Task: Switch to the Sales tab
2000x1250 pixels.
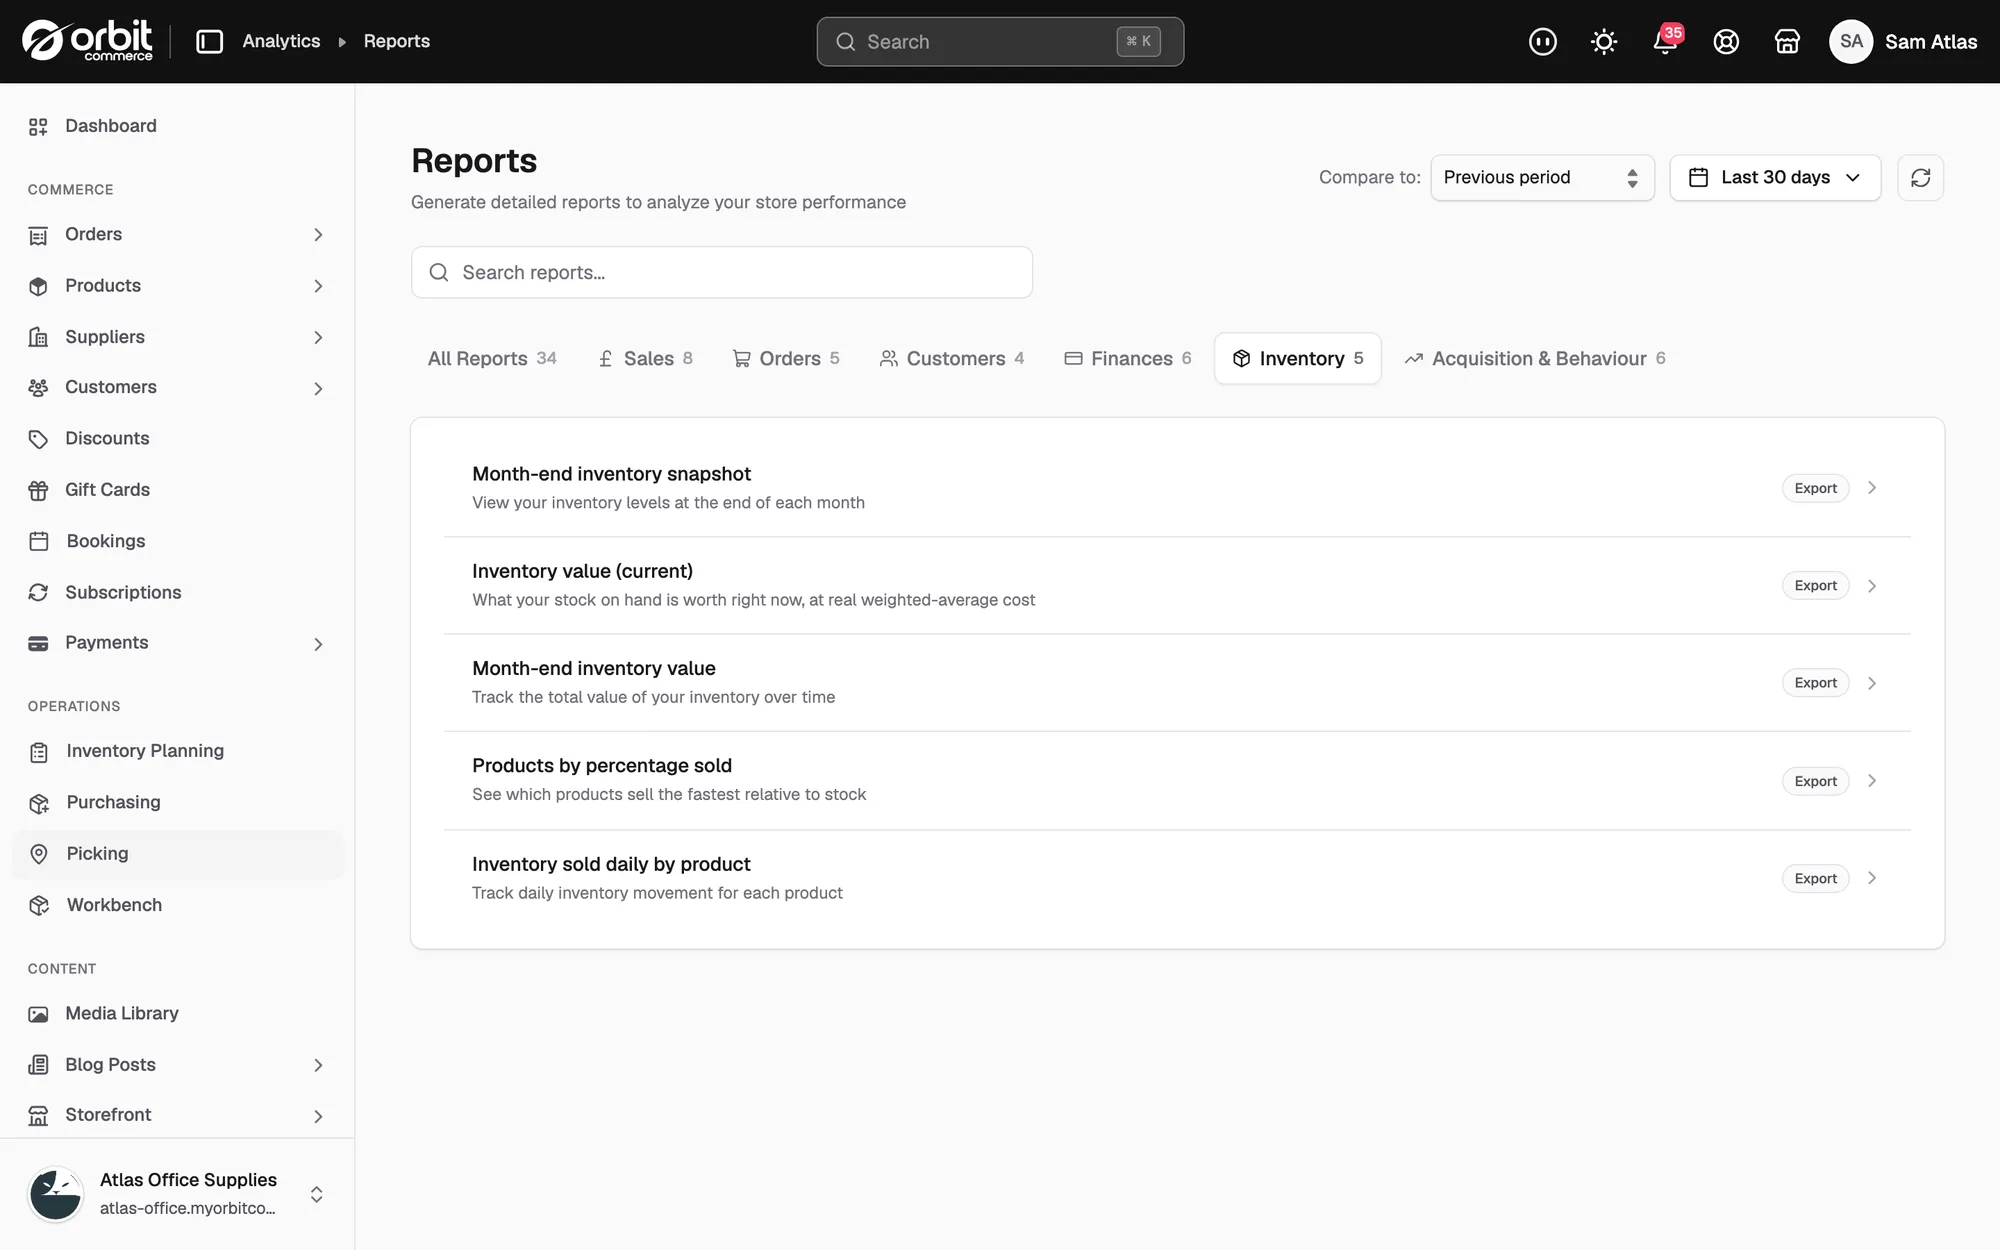Action: tap(645, 358)
